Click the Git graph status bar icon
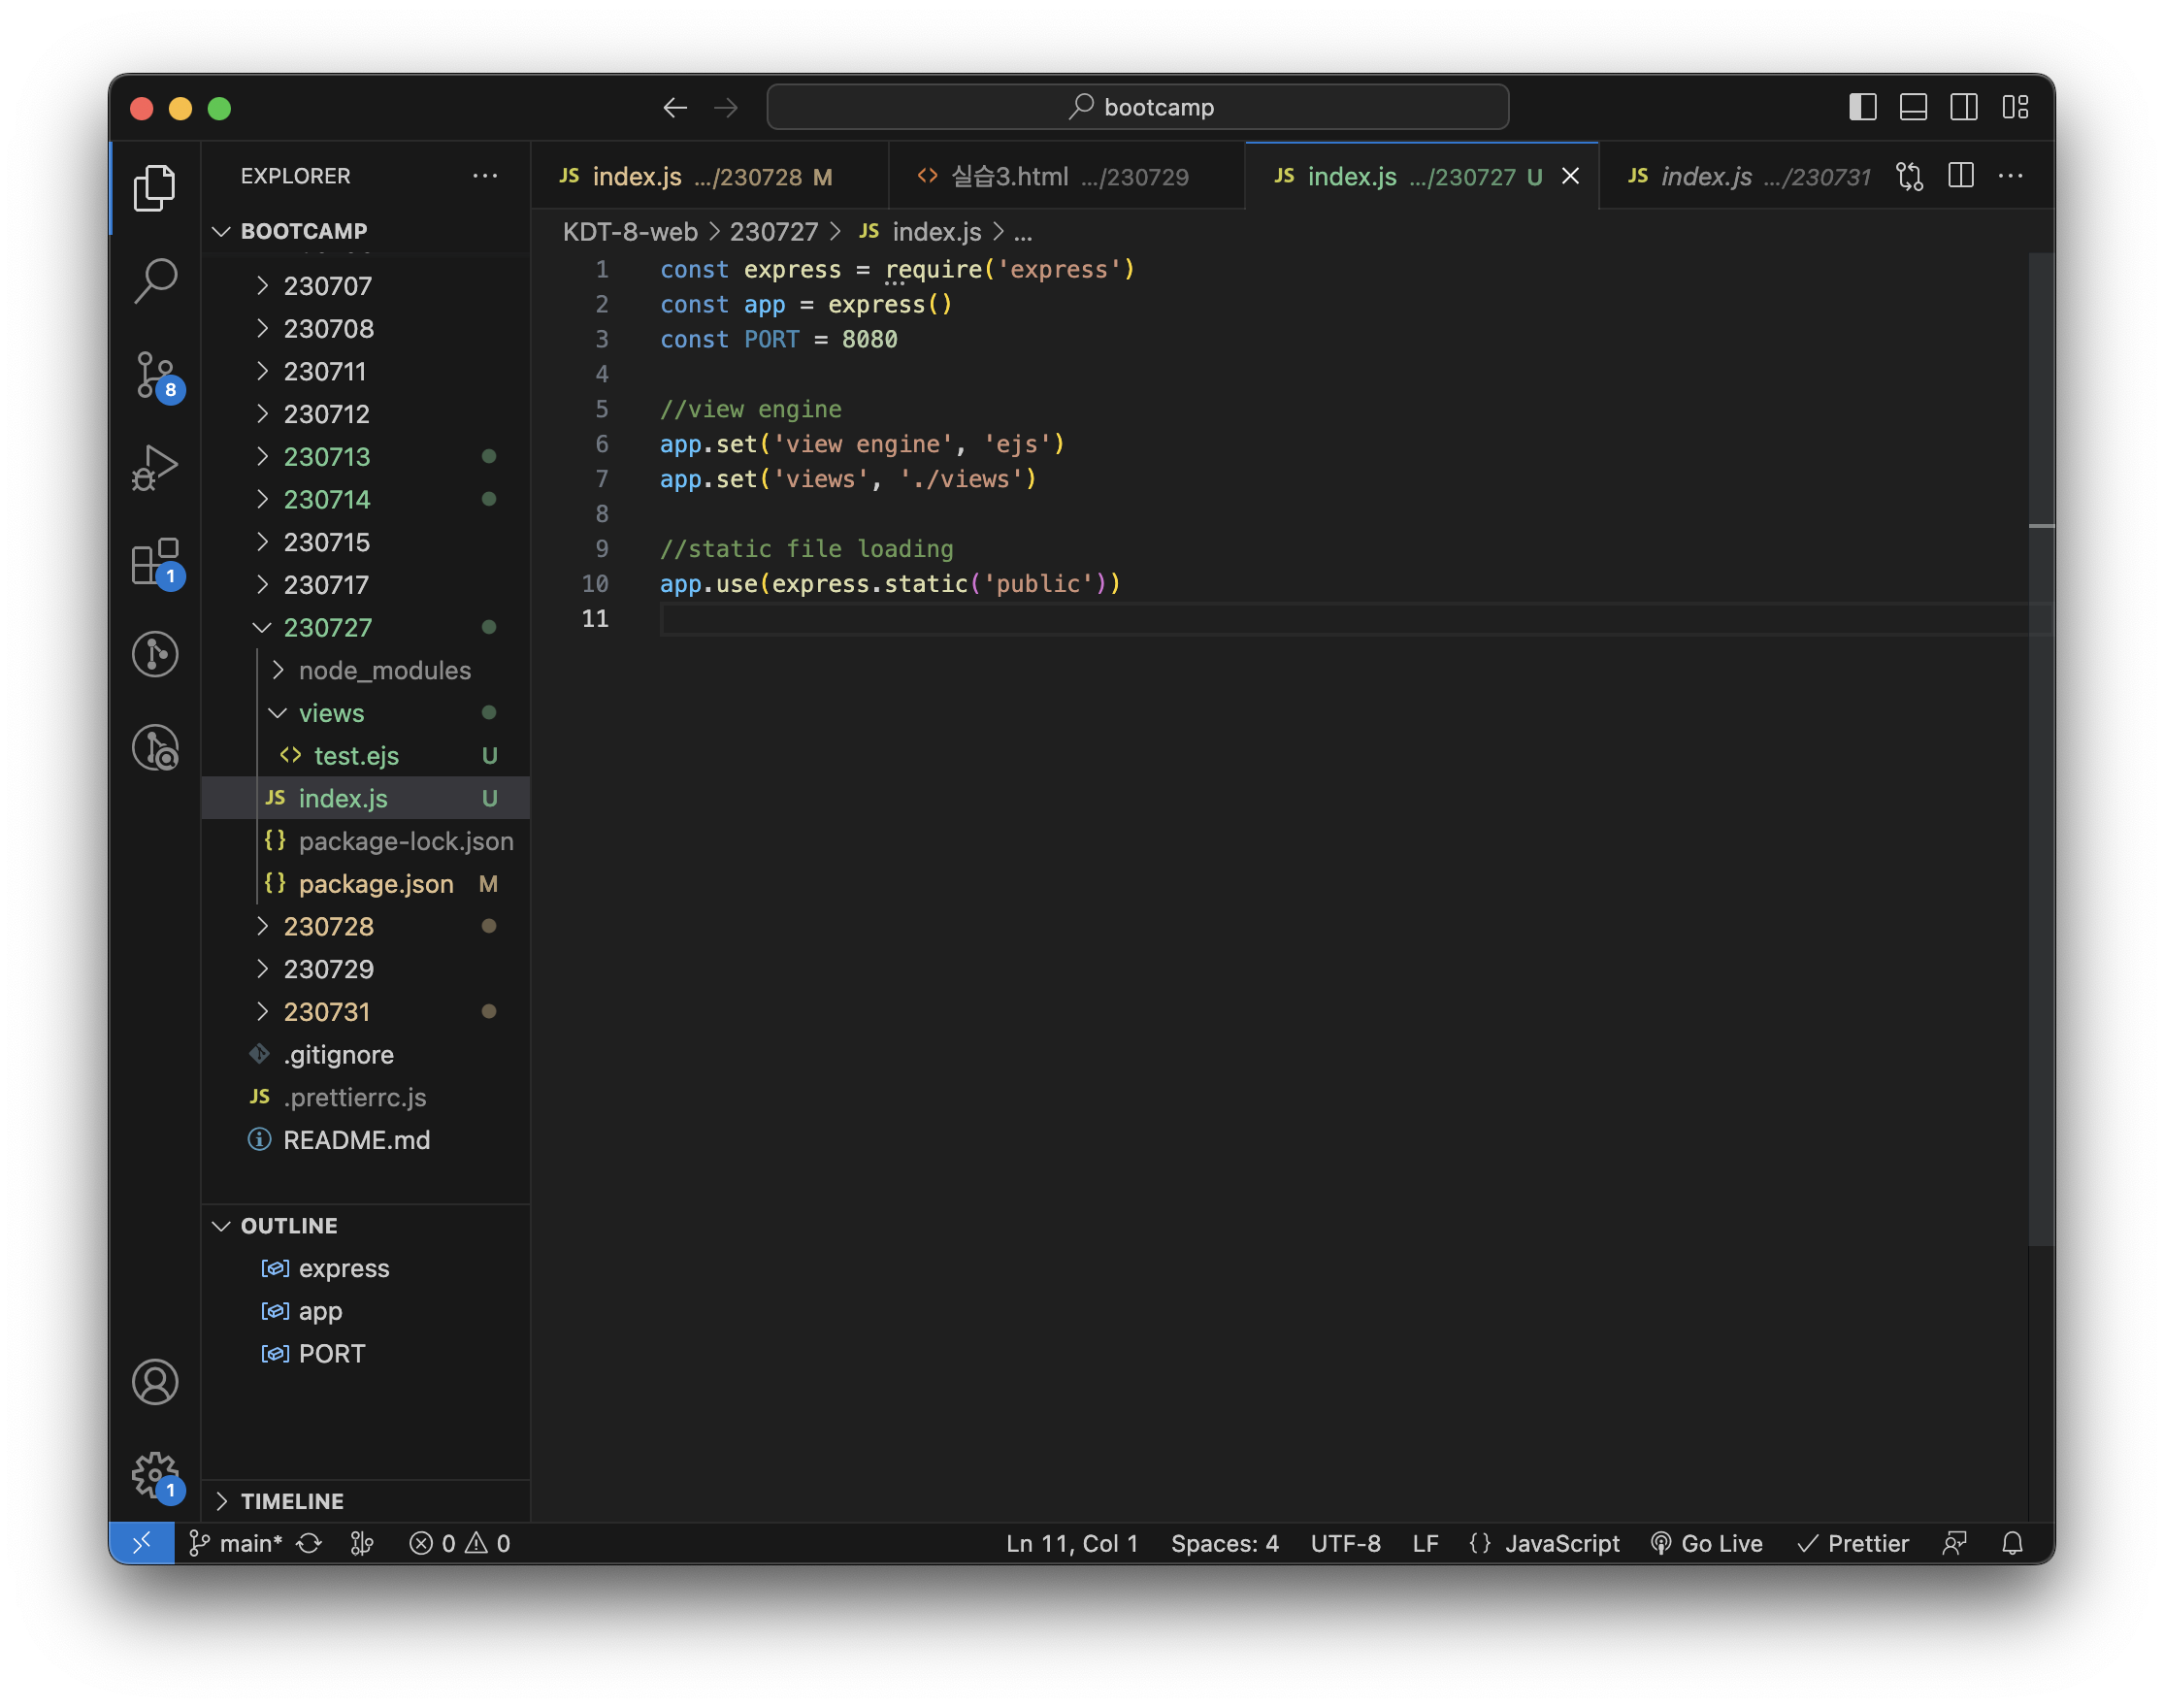The height and width of the screenshot is (1708, 2164). click(x=362, y=1543)
